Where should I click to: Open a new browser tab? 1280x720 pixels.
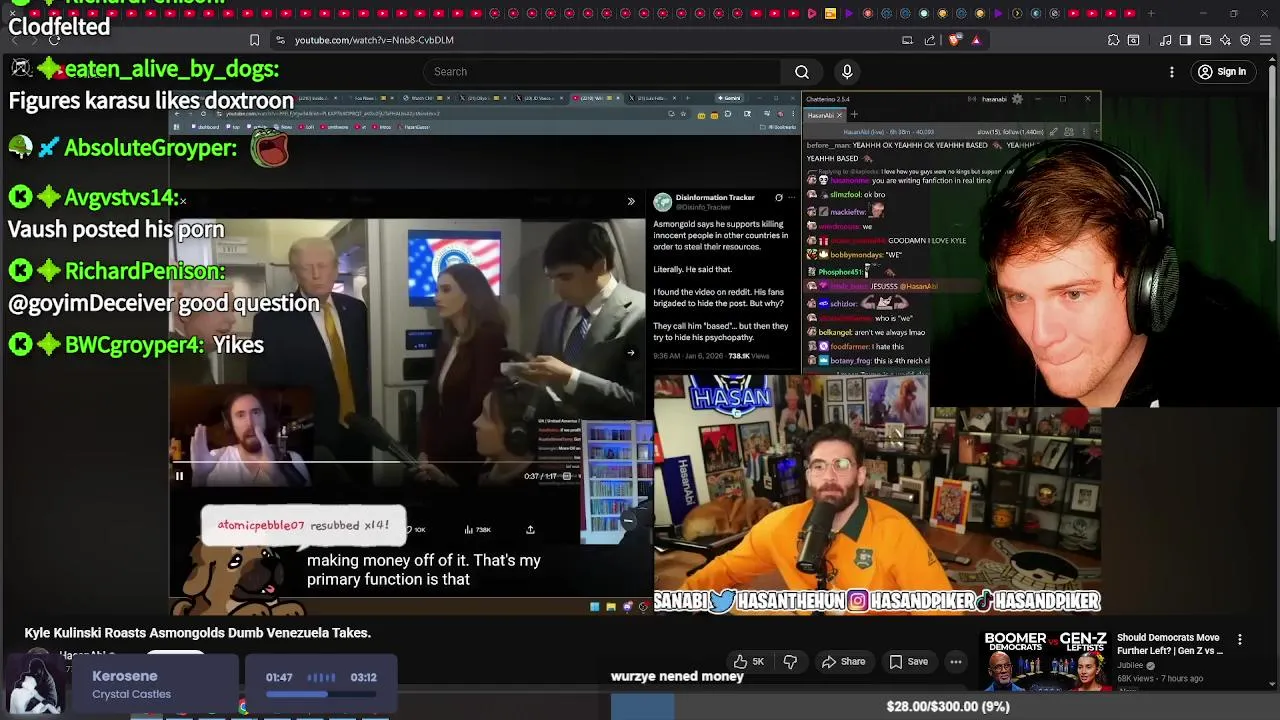pyautogui.click(x=1151, y=14)
